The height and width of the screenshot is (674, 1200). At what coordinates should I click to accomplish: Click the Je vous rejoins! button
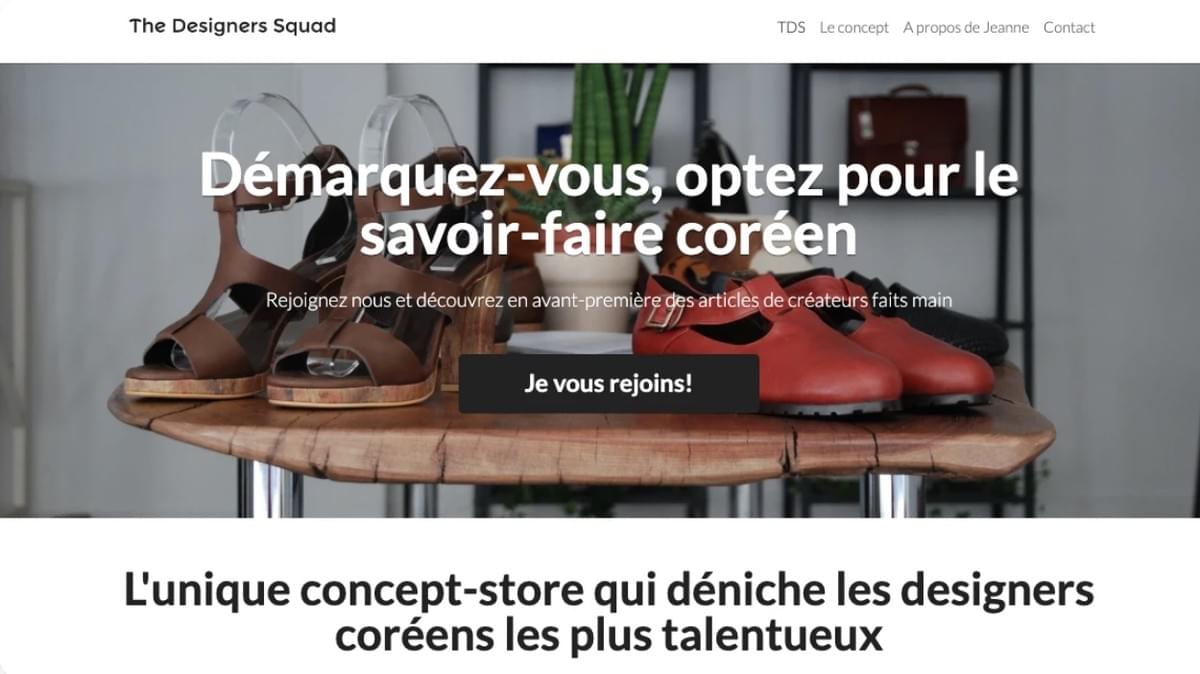tap(609, 383)
